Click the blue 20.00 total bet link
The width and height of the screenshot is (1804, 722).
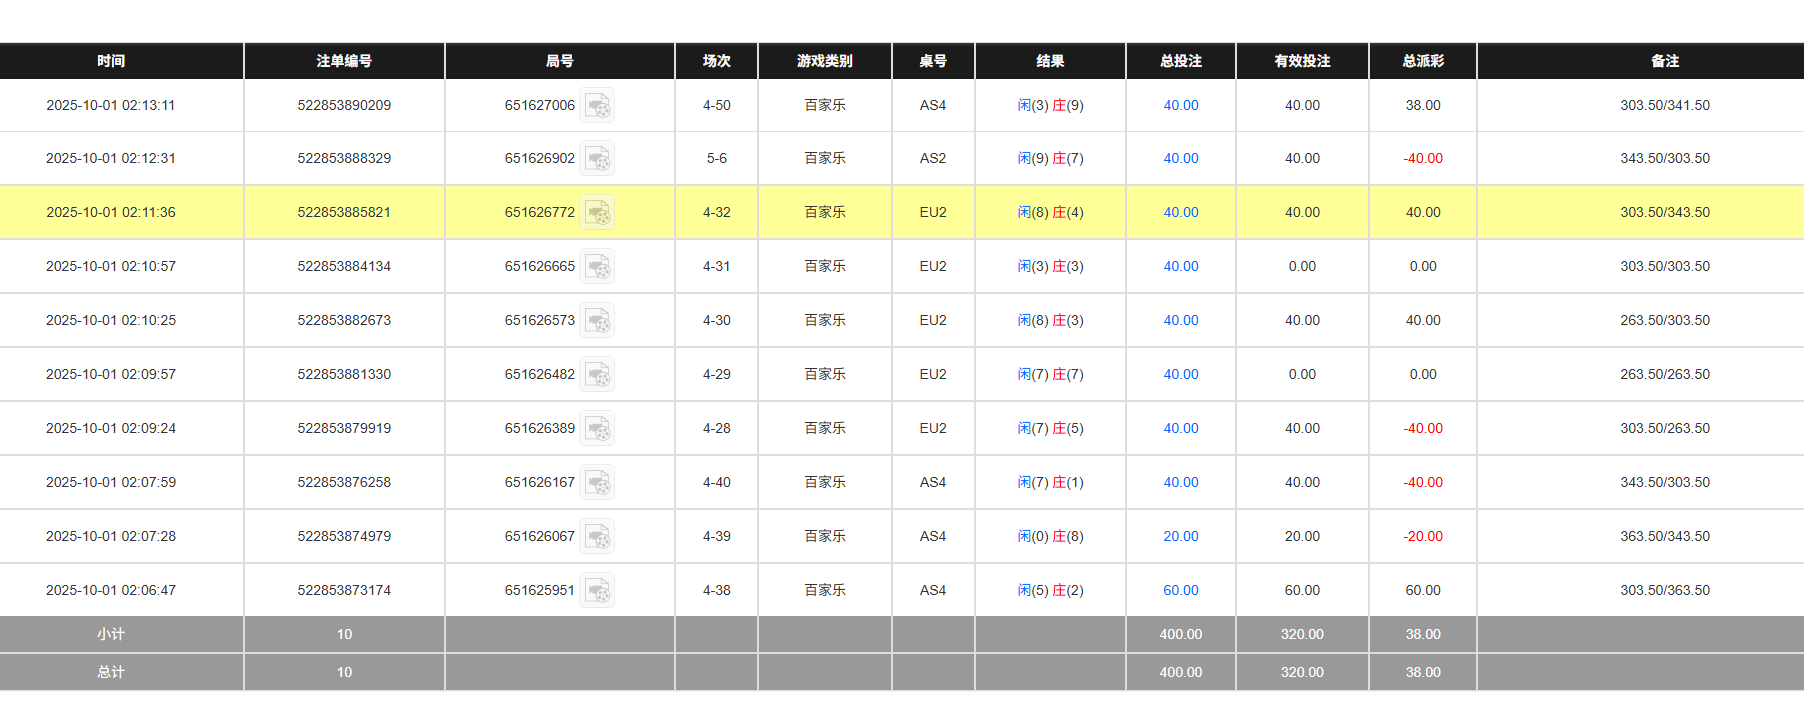(1180, 536)
